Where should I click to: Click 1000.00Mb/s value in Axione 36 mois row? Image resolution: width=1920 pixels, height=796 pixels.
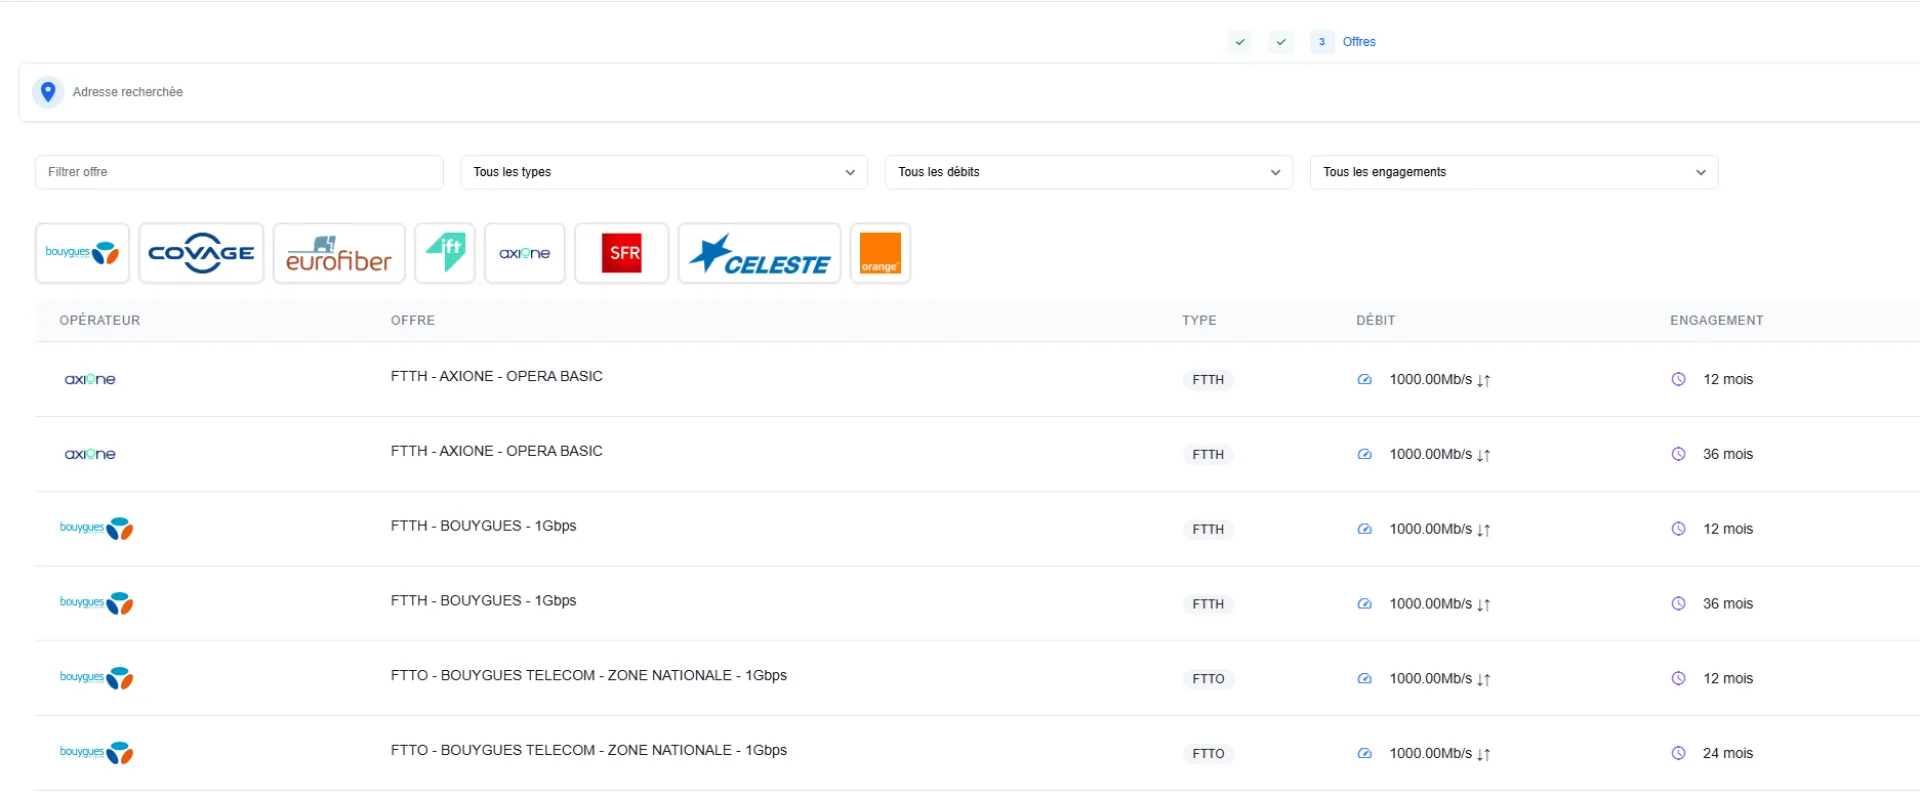click(1431, 454)
